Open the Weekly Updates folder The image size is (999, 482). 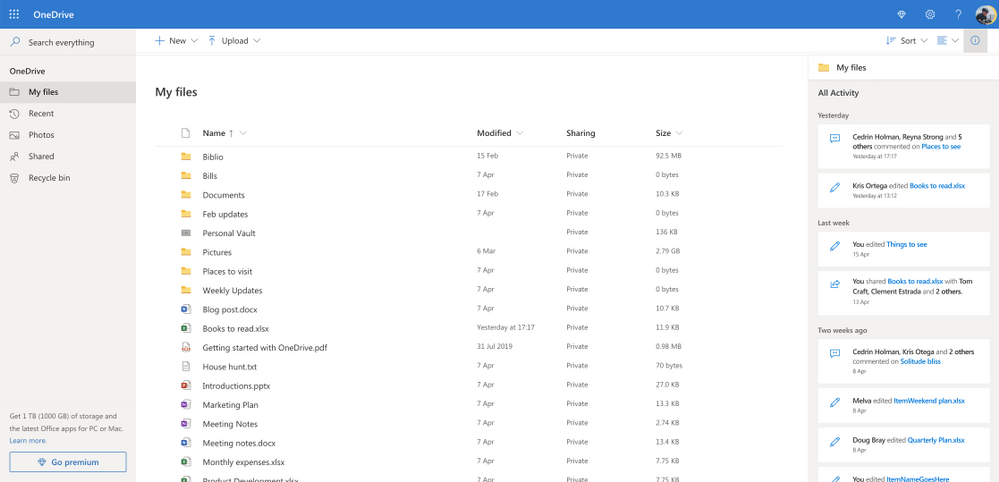tap(233, 290)
